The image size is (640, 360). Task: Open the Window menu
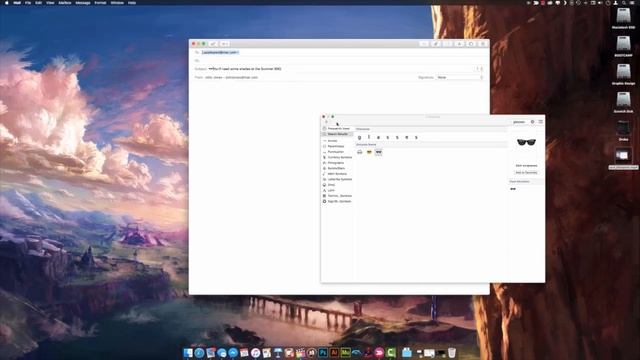click(117, 2)
